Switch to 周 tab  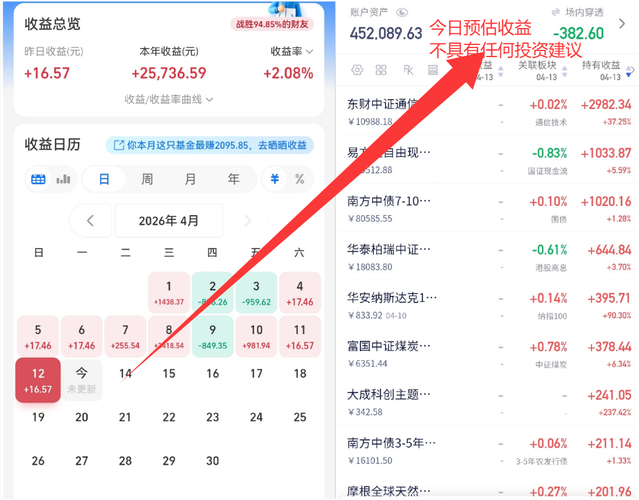147,179
